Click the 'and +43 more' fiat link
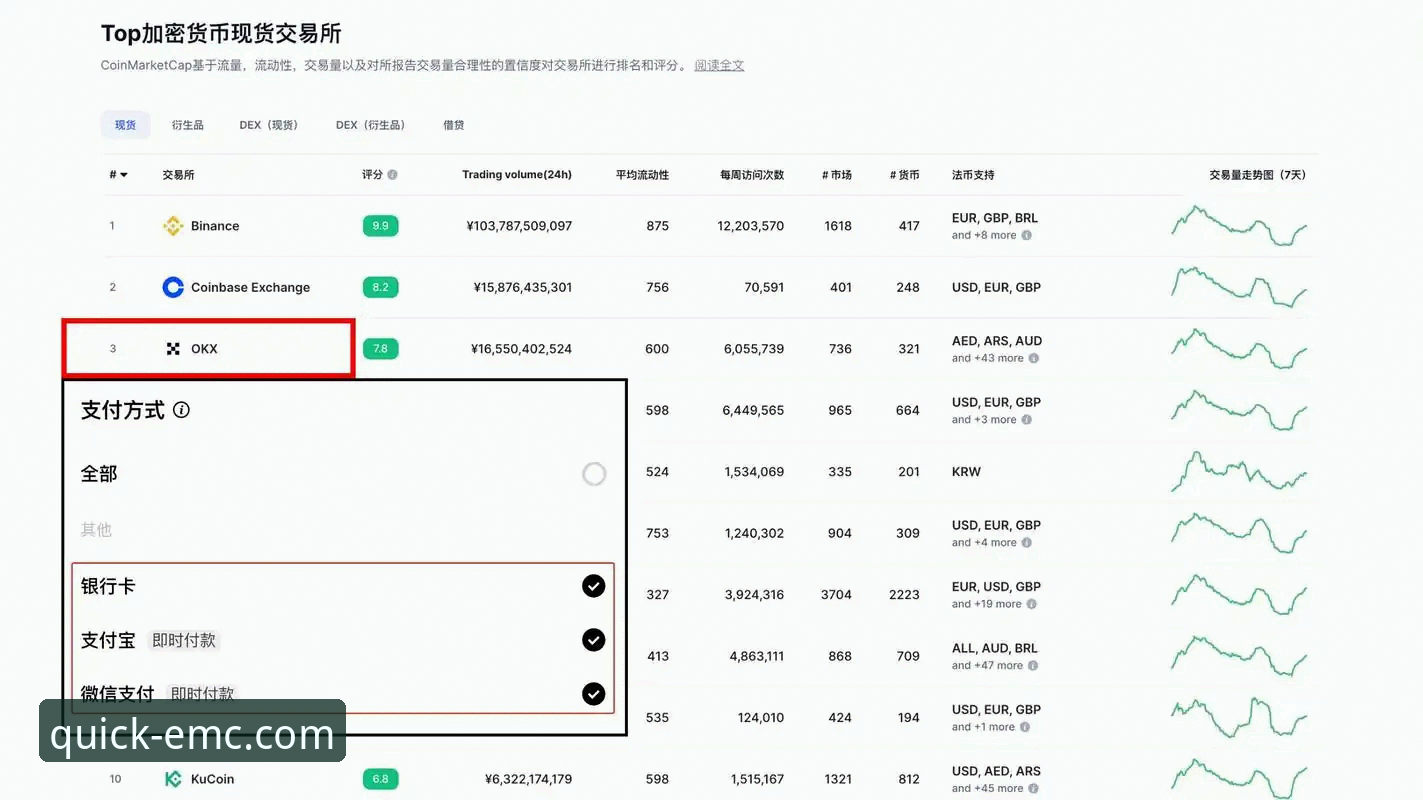Image resolution: width=1423 pixels, height=800 pixels. [x=988, y=358]
